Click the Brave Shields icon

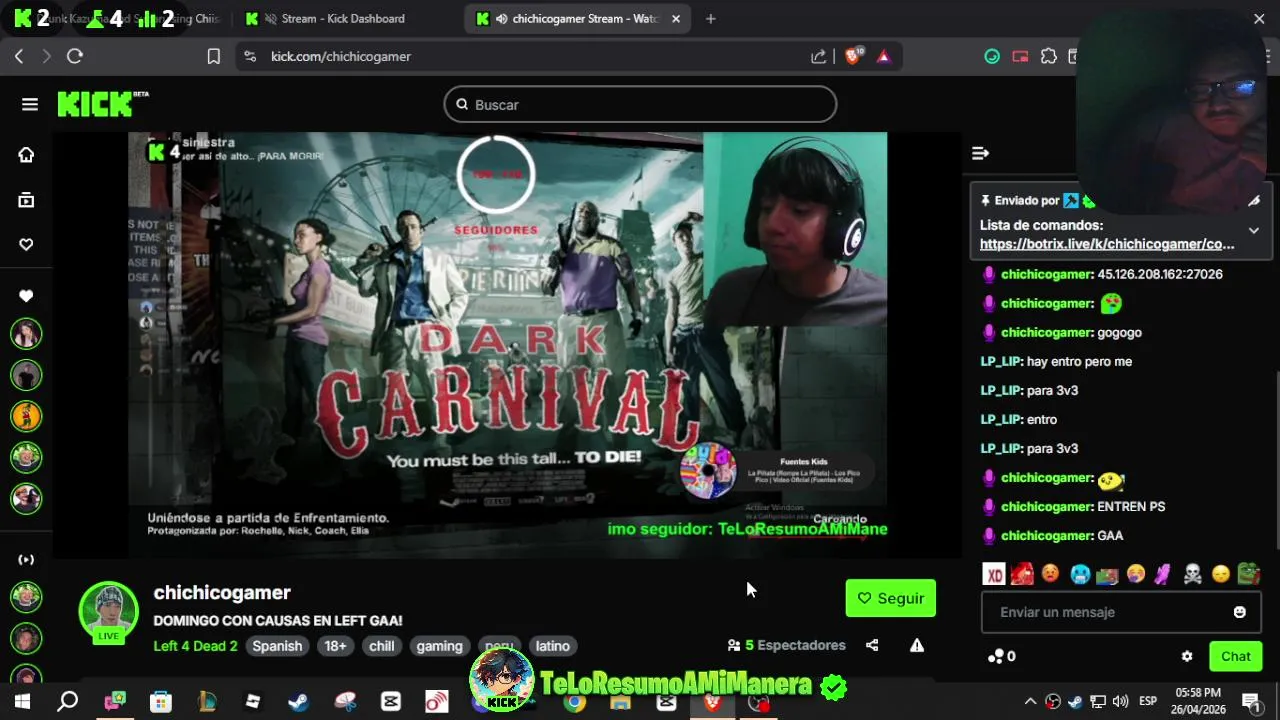pos(853,57)
